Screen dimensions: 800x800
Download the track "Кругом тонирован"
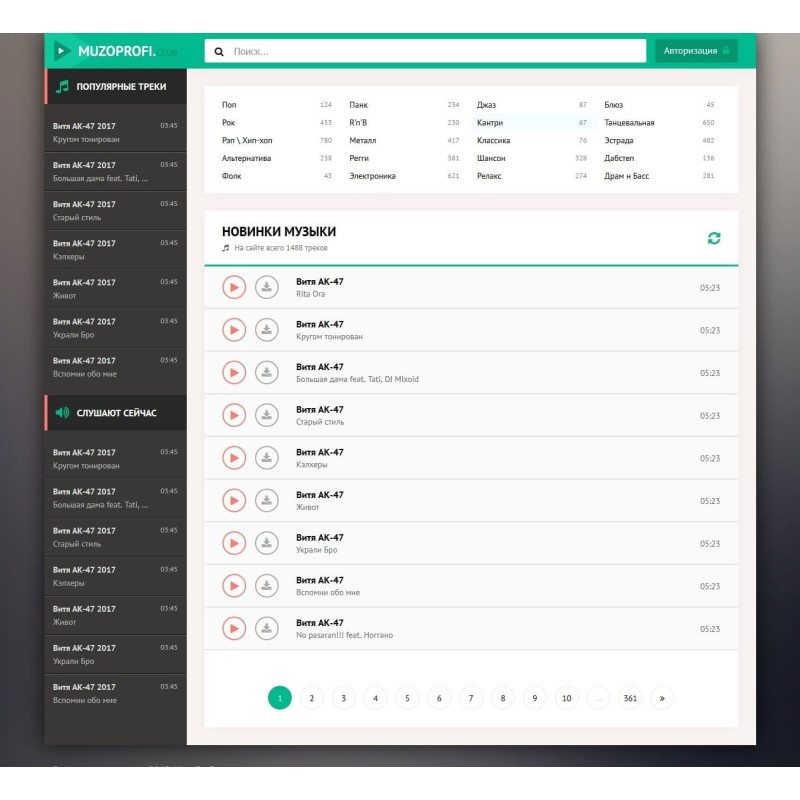coord(266,330)
